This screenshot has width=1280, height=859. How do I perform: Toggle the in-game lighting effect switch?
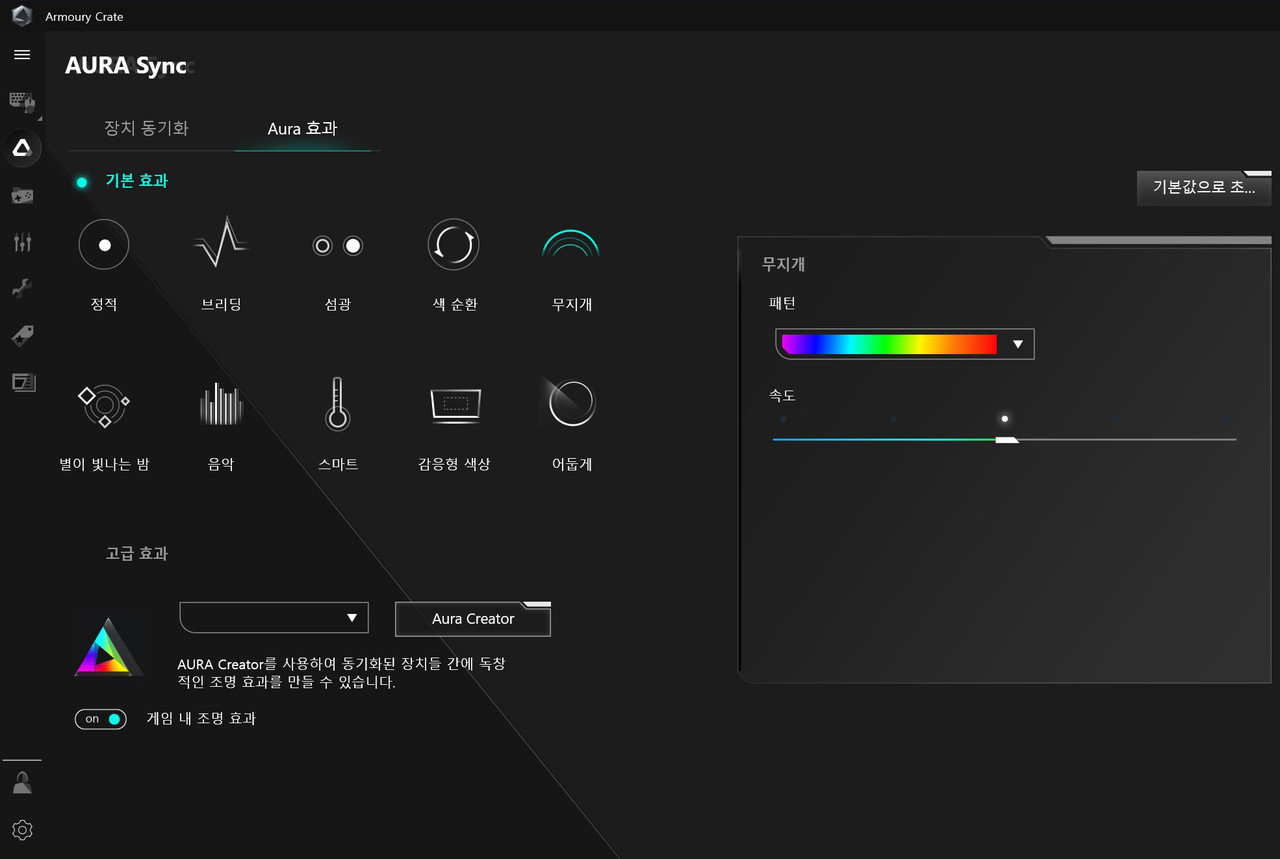pos(101,719)
